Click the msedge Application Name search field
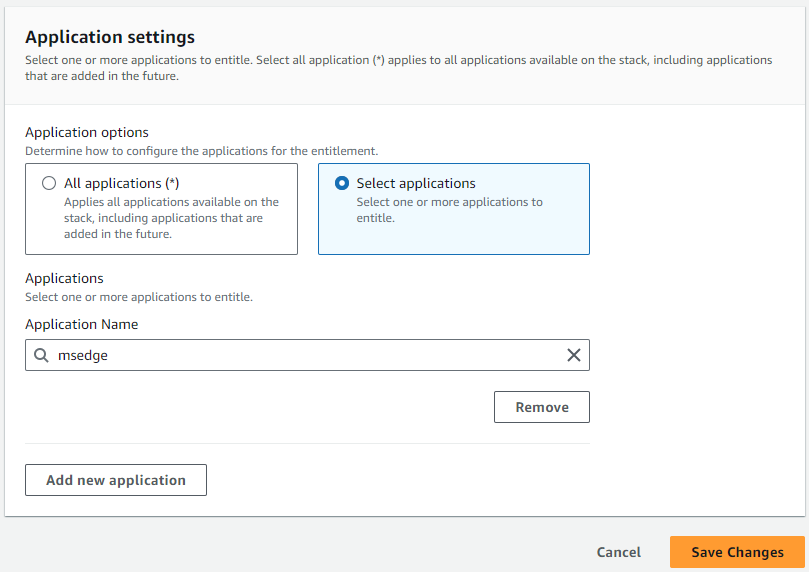Screen dimensions: 809x572 [307, 355]
